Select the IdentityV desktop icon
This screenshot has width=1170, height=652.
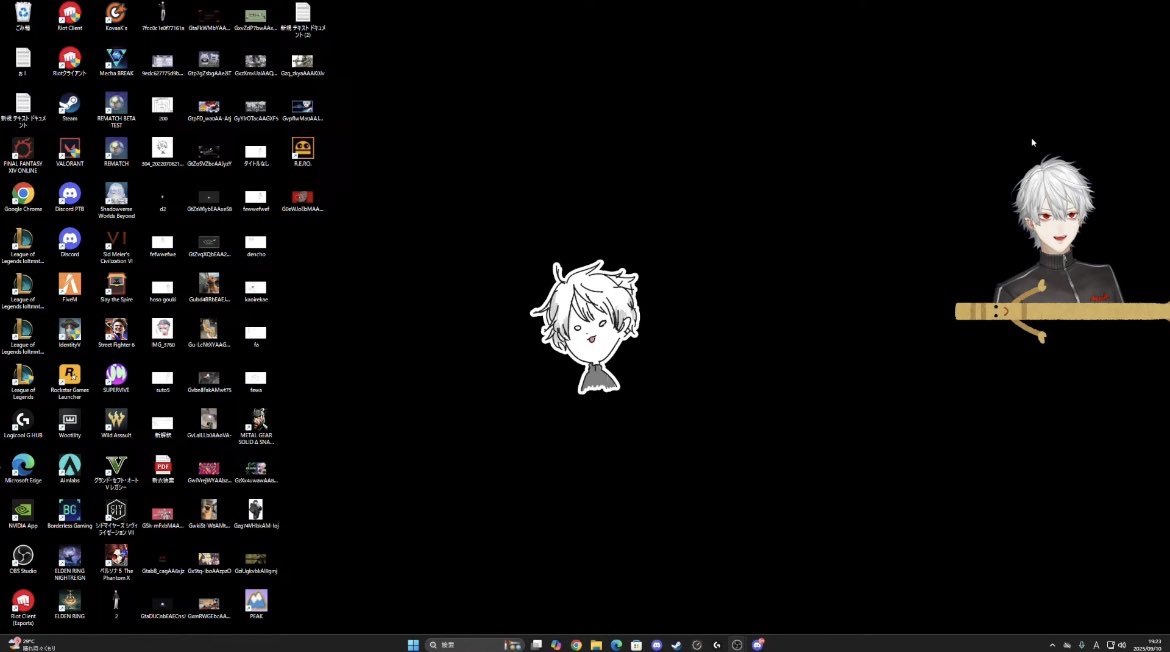pos(69,333)
